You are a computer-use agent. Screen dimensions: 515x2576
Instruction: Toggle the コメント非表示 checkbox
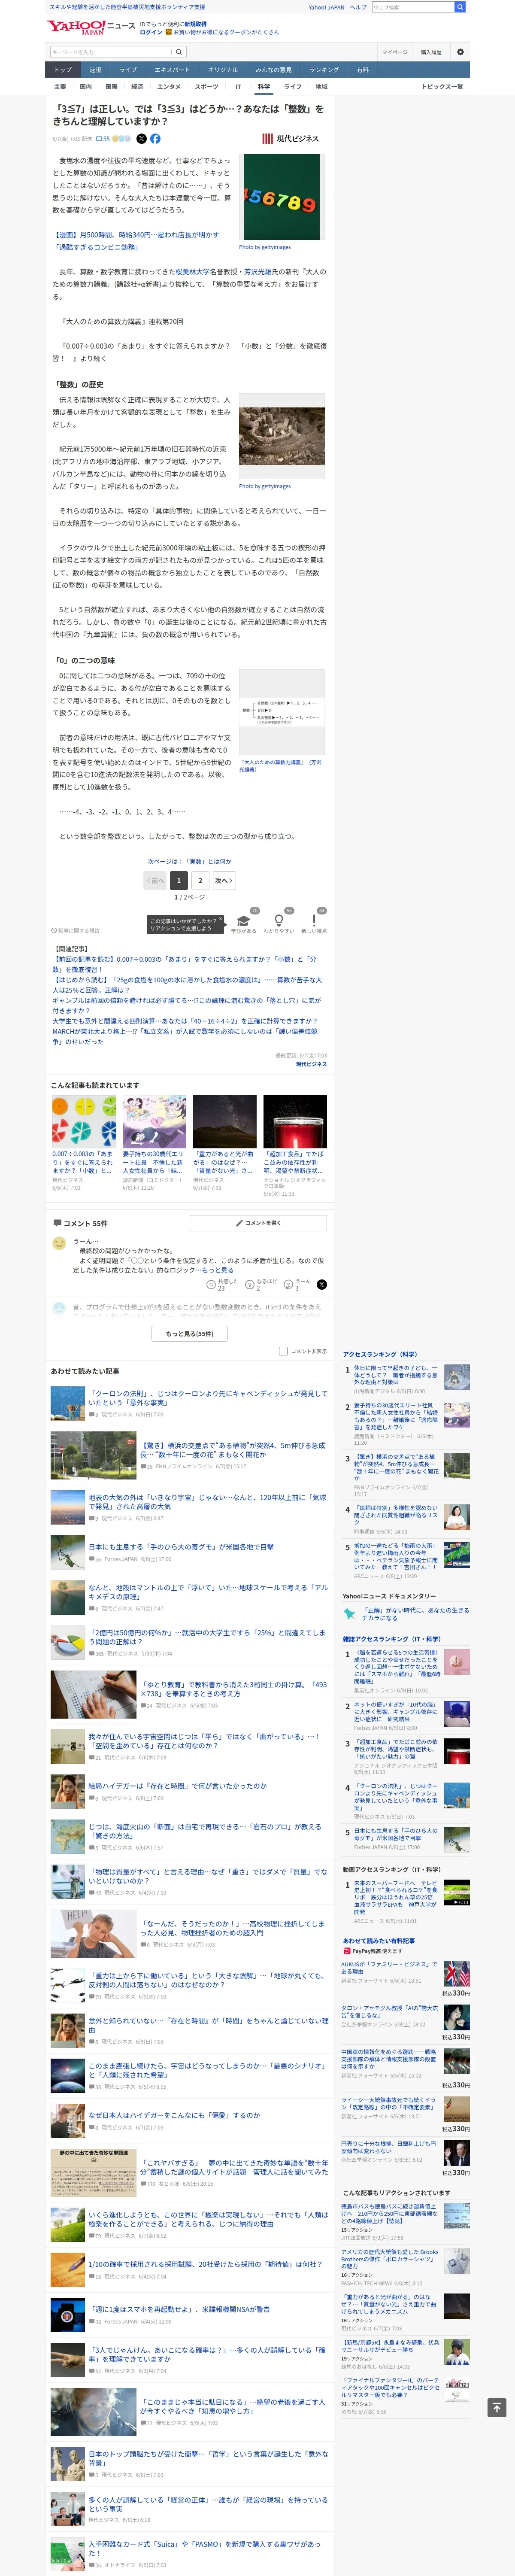point(283,1351)
